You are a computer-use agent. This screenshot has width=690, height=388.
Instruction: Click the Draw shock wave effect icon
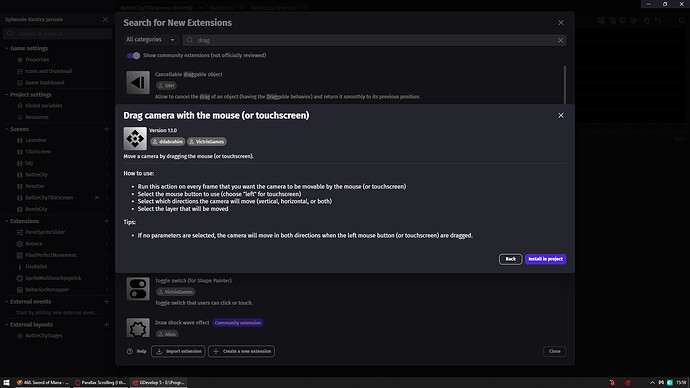click(138, 328)
